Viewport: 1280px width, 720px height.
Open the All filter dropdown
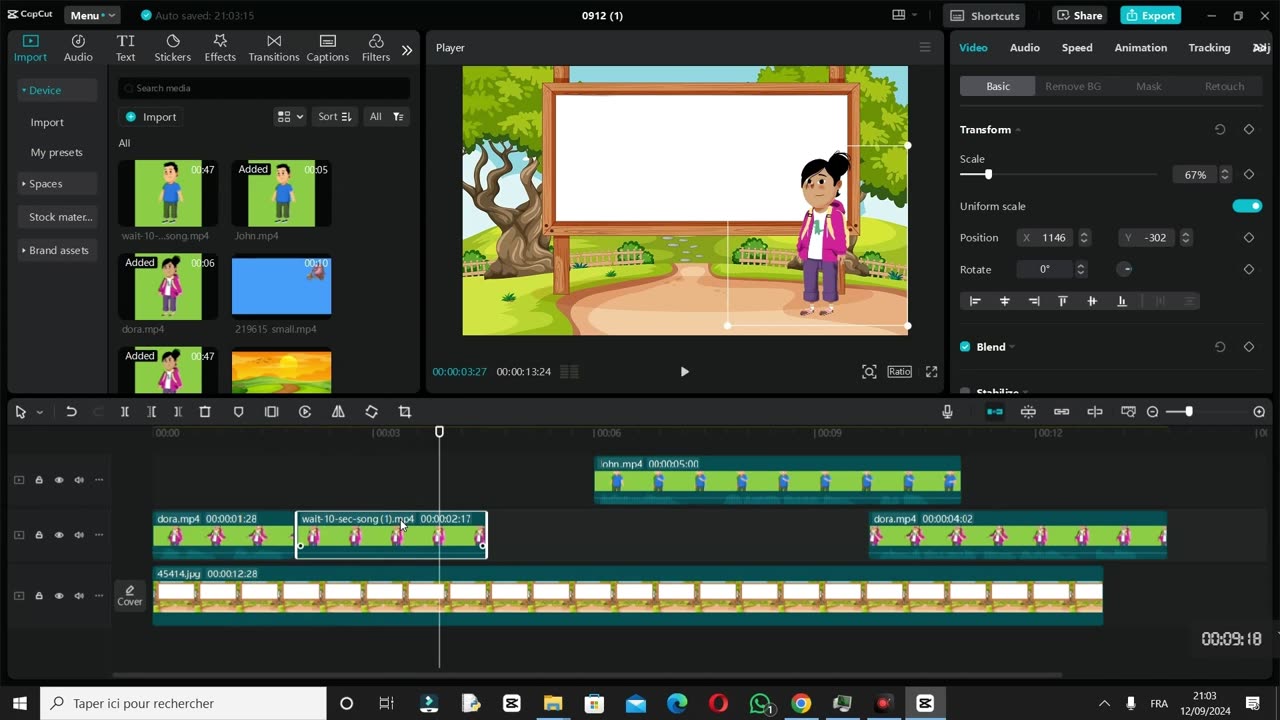click(386, 117)
